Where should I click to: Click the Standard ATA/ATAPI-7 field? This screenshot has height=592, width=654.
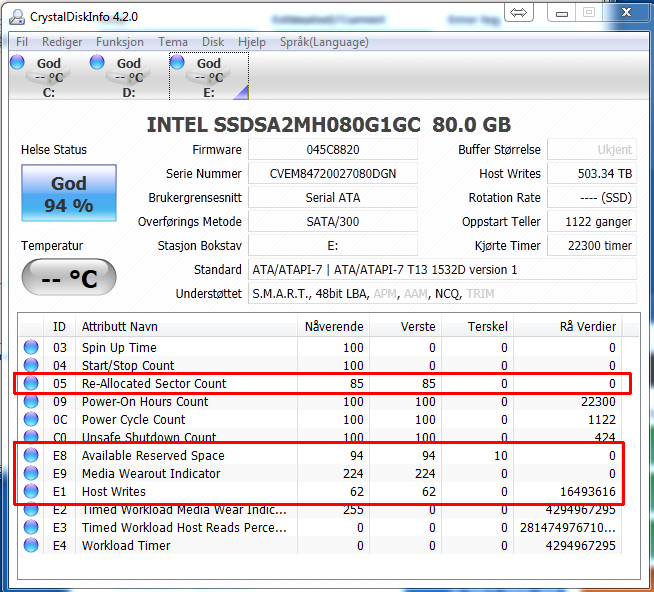tap(443, 270)
